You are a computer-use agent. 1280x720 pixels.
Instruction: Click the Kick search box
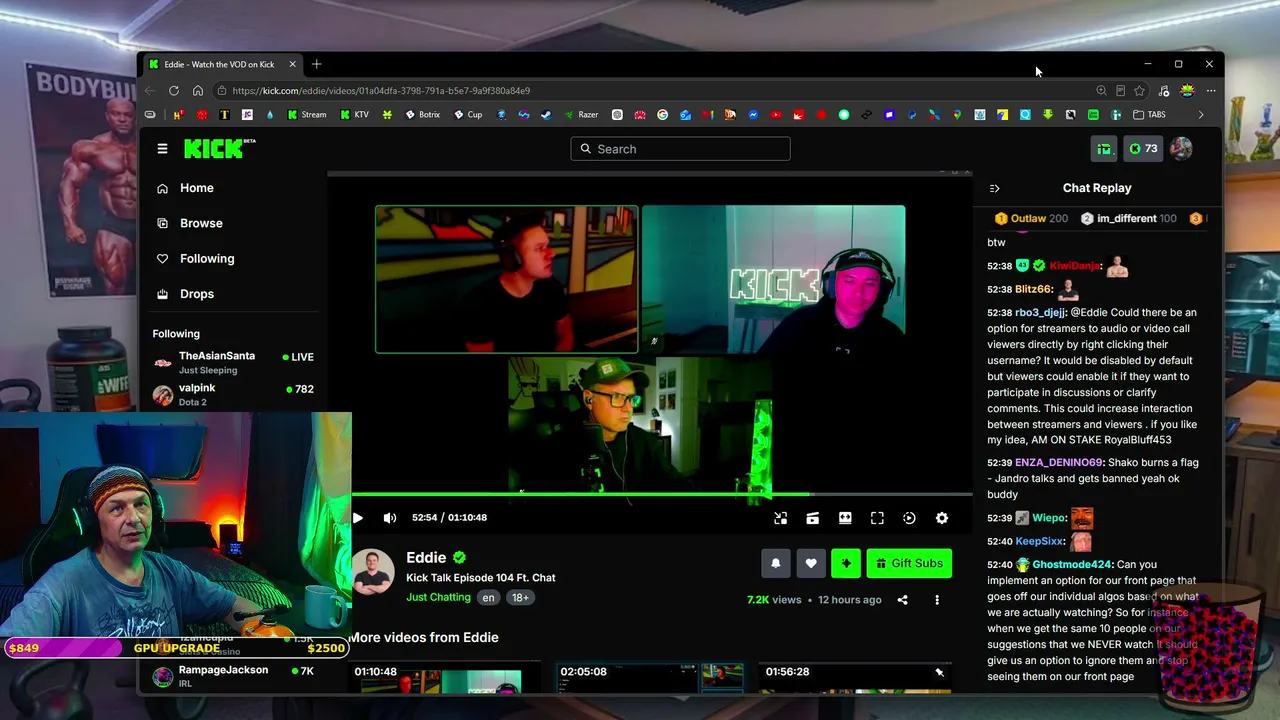coord(680,149)
